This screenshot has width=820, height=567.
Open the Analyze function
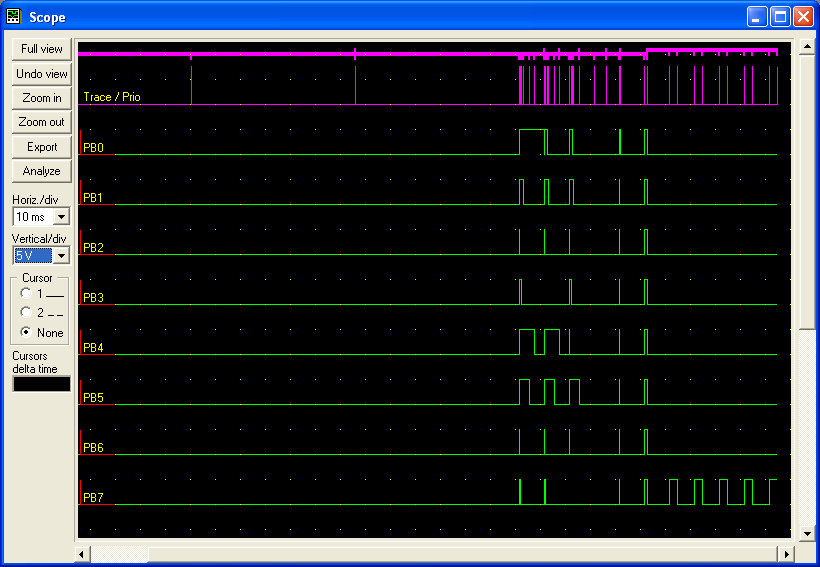(x=41, y=171)
